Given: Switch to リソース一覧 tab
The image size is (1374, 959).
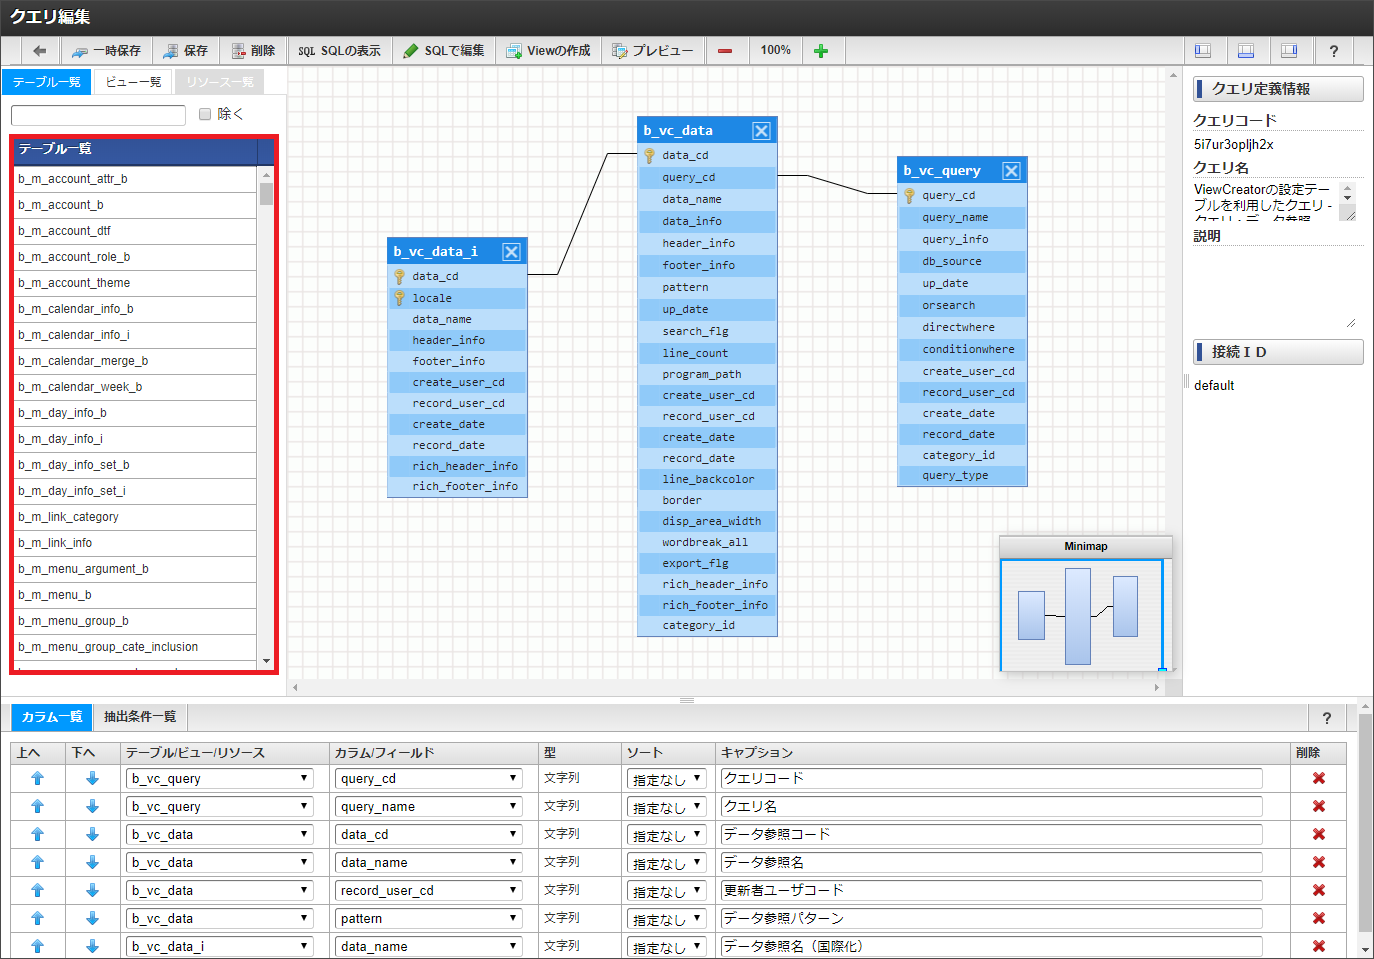Looking at the screenshot, I should pos(220,82).
